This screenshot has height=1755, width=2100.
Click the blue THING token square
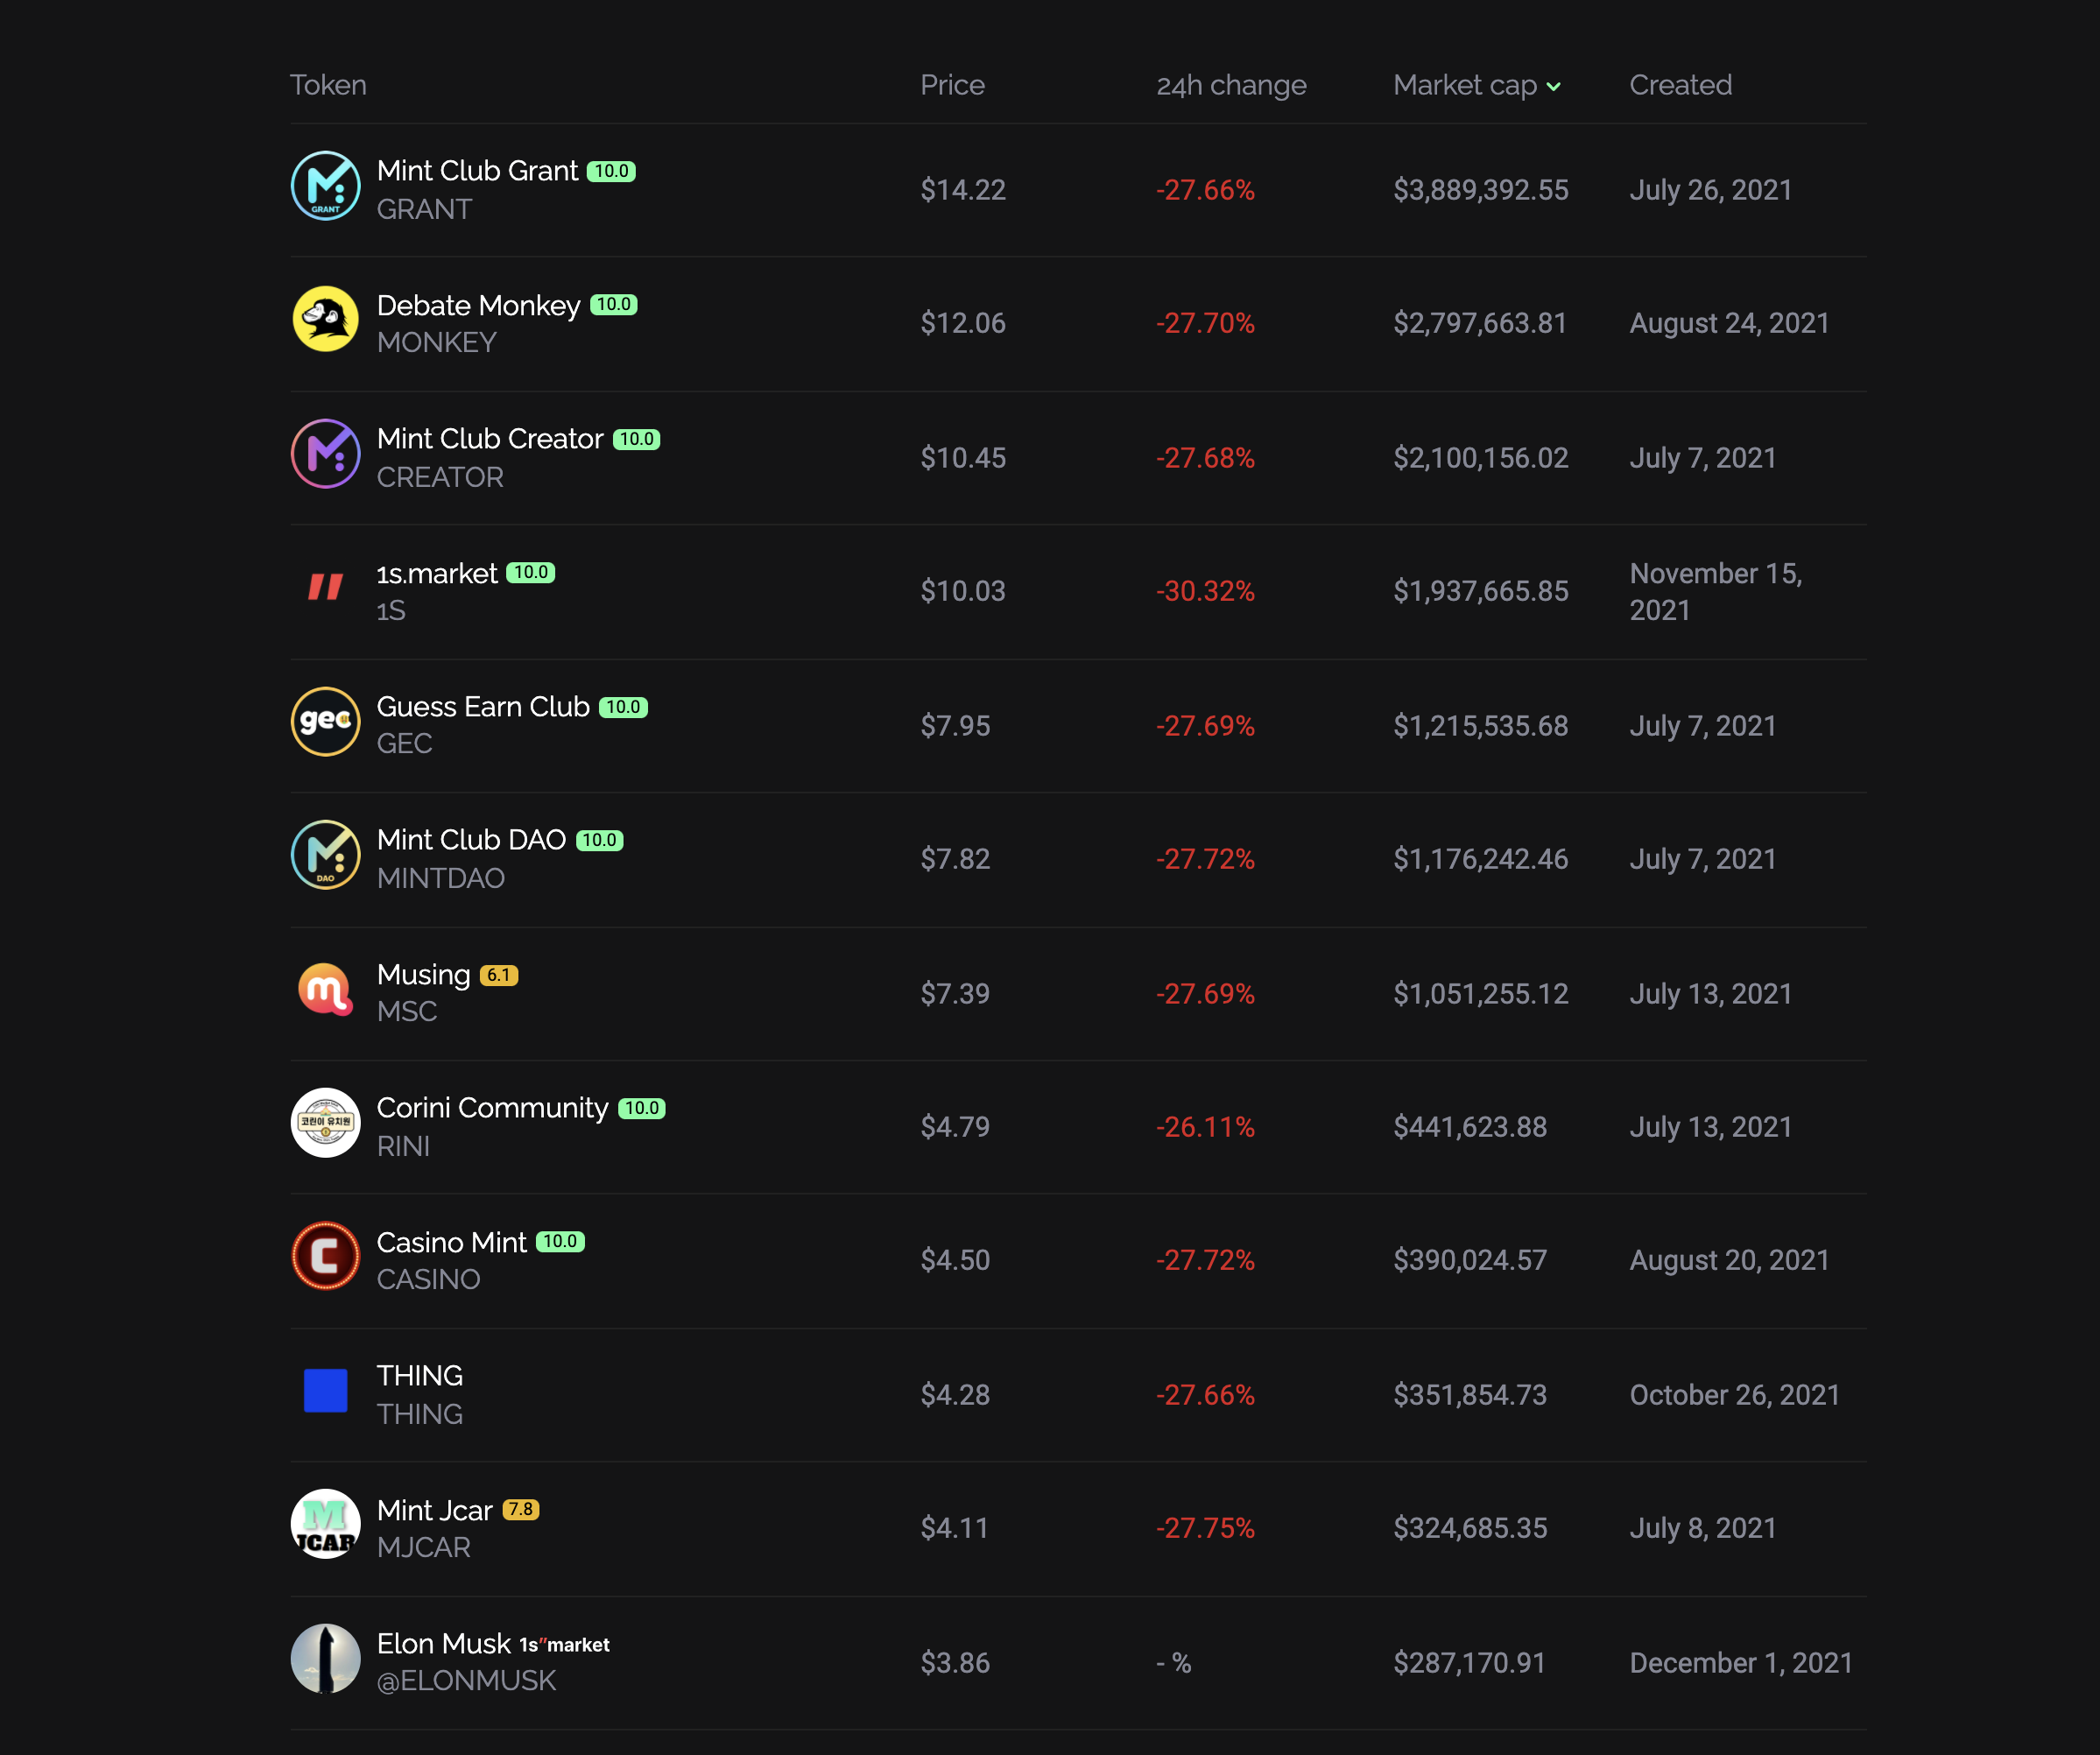point(325,1391)
